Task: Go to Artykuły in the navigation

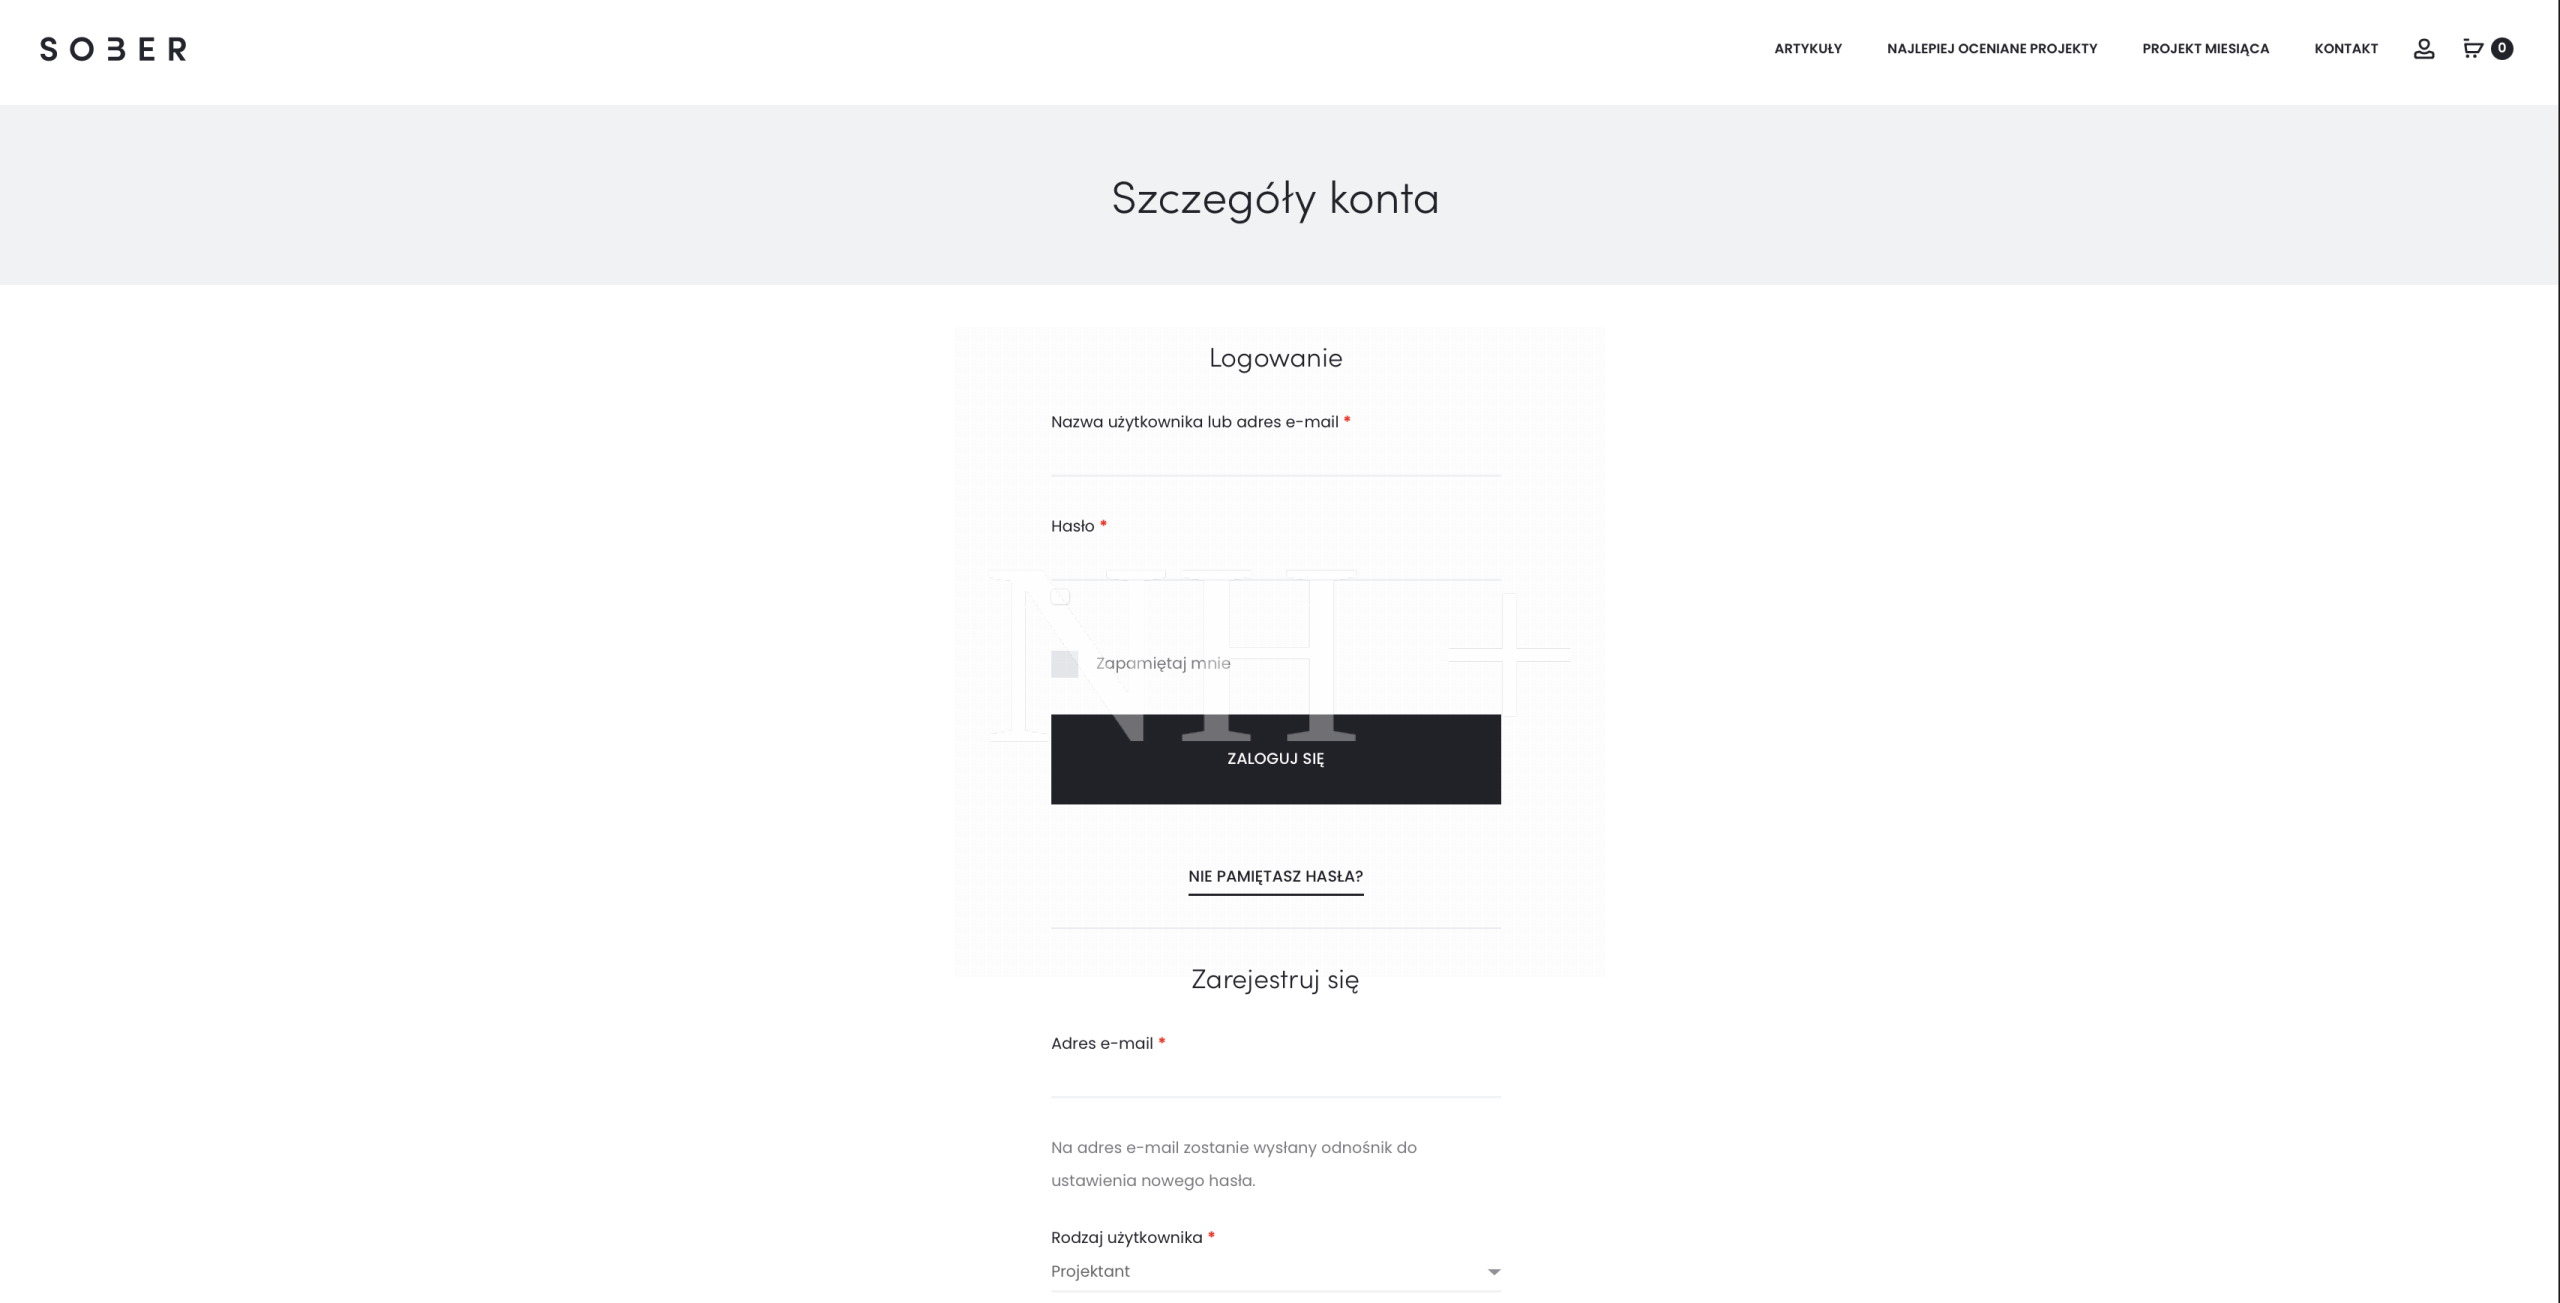Action: point(1807,49)
